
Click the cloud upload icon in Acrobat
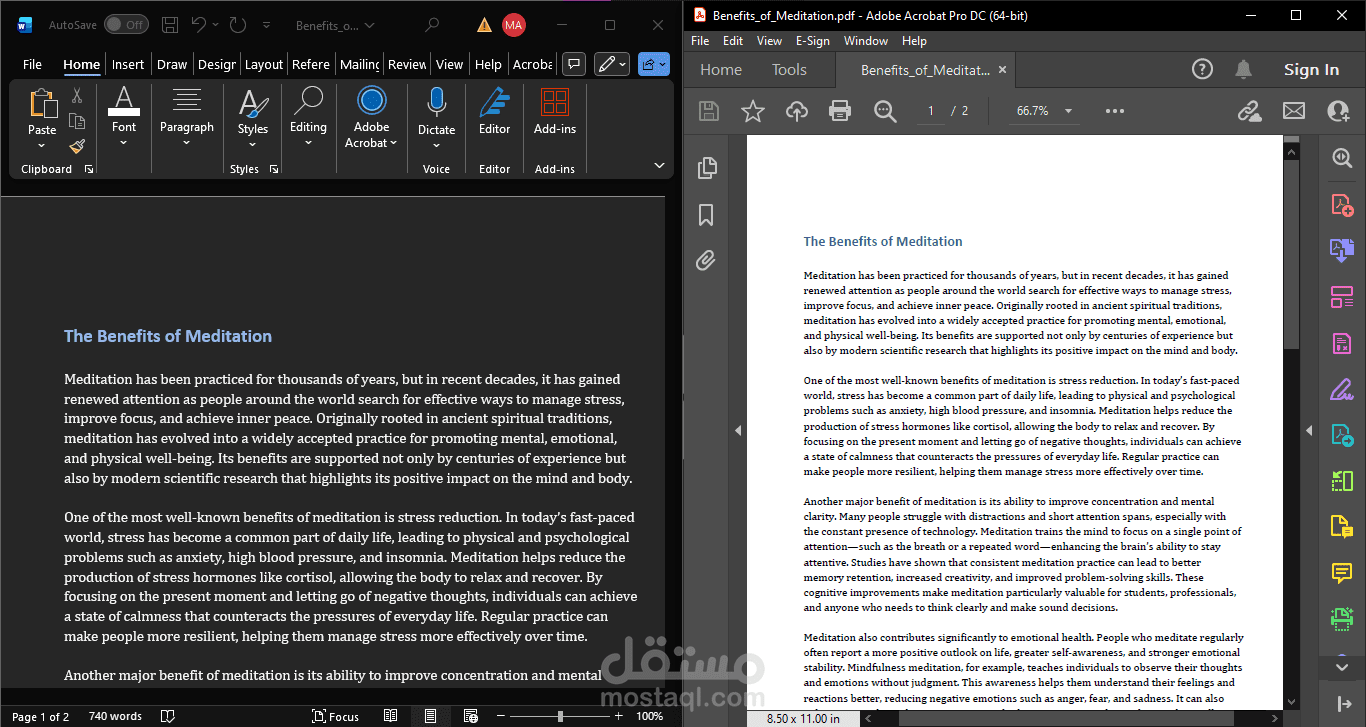[x=797, y=111]
